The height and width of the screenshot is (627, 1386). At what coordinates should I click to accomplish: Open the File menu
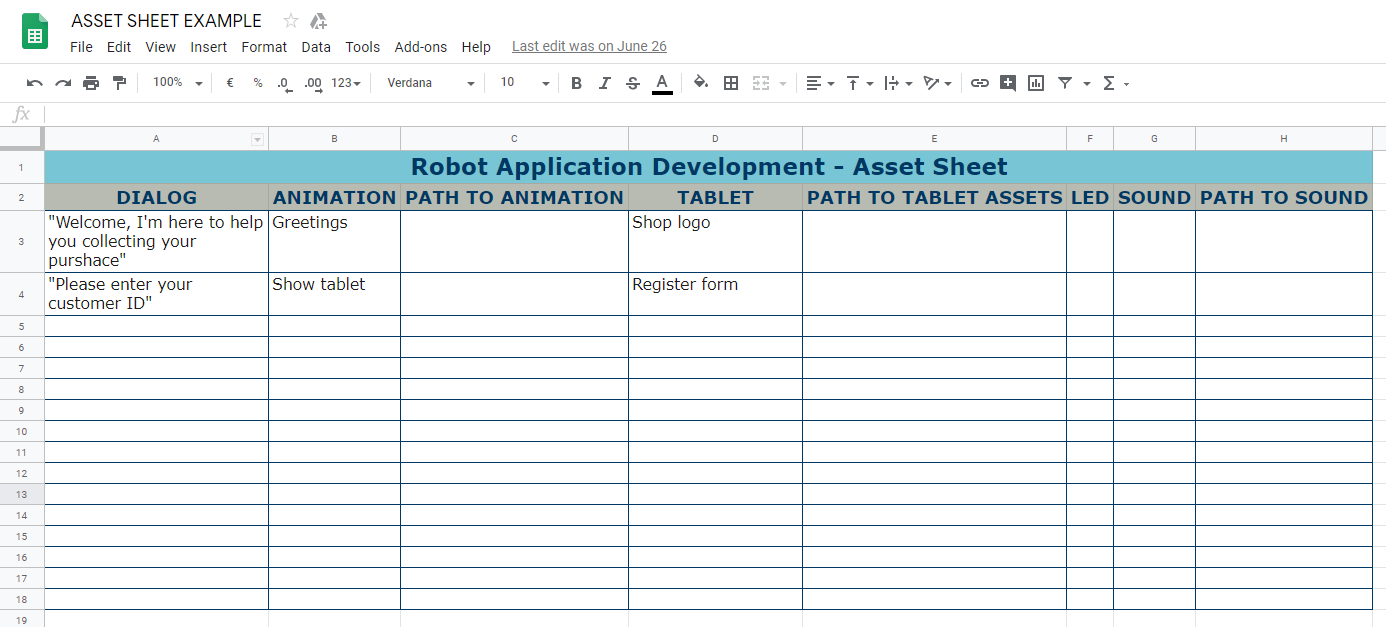coord(81,47)
